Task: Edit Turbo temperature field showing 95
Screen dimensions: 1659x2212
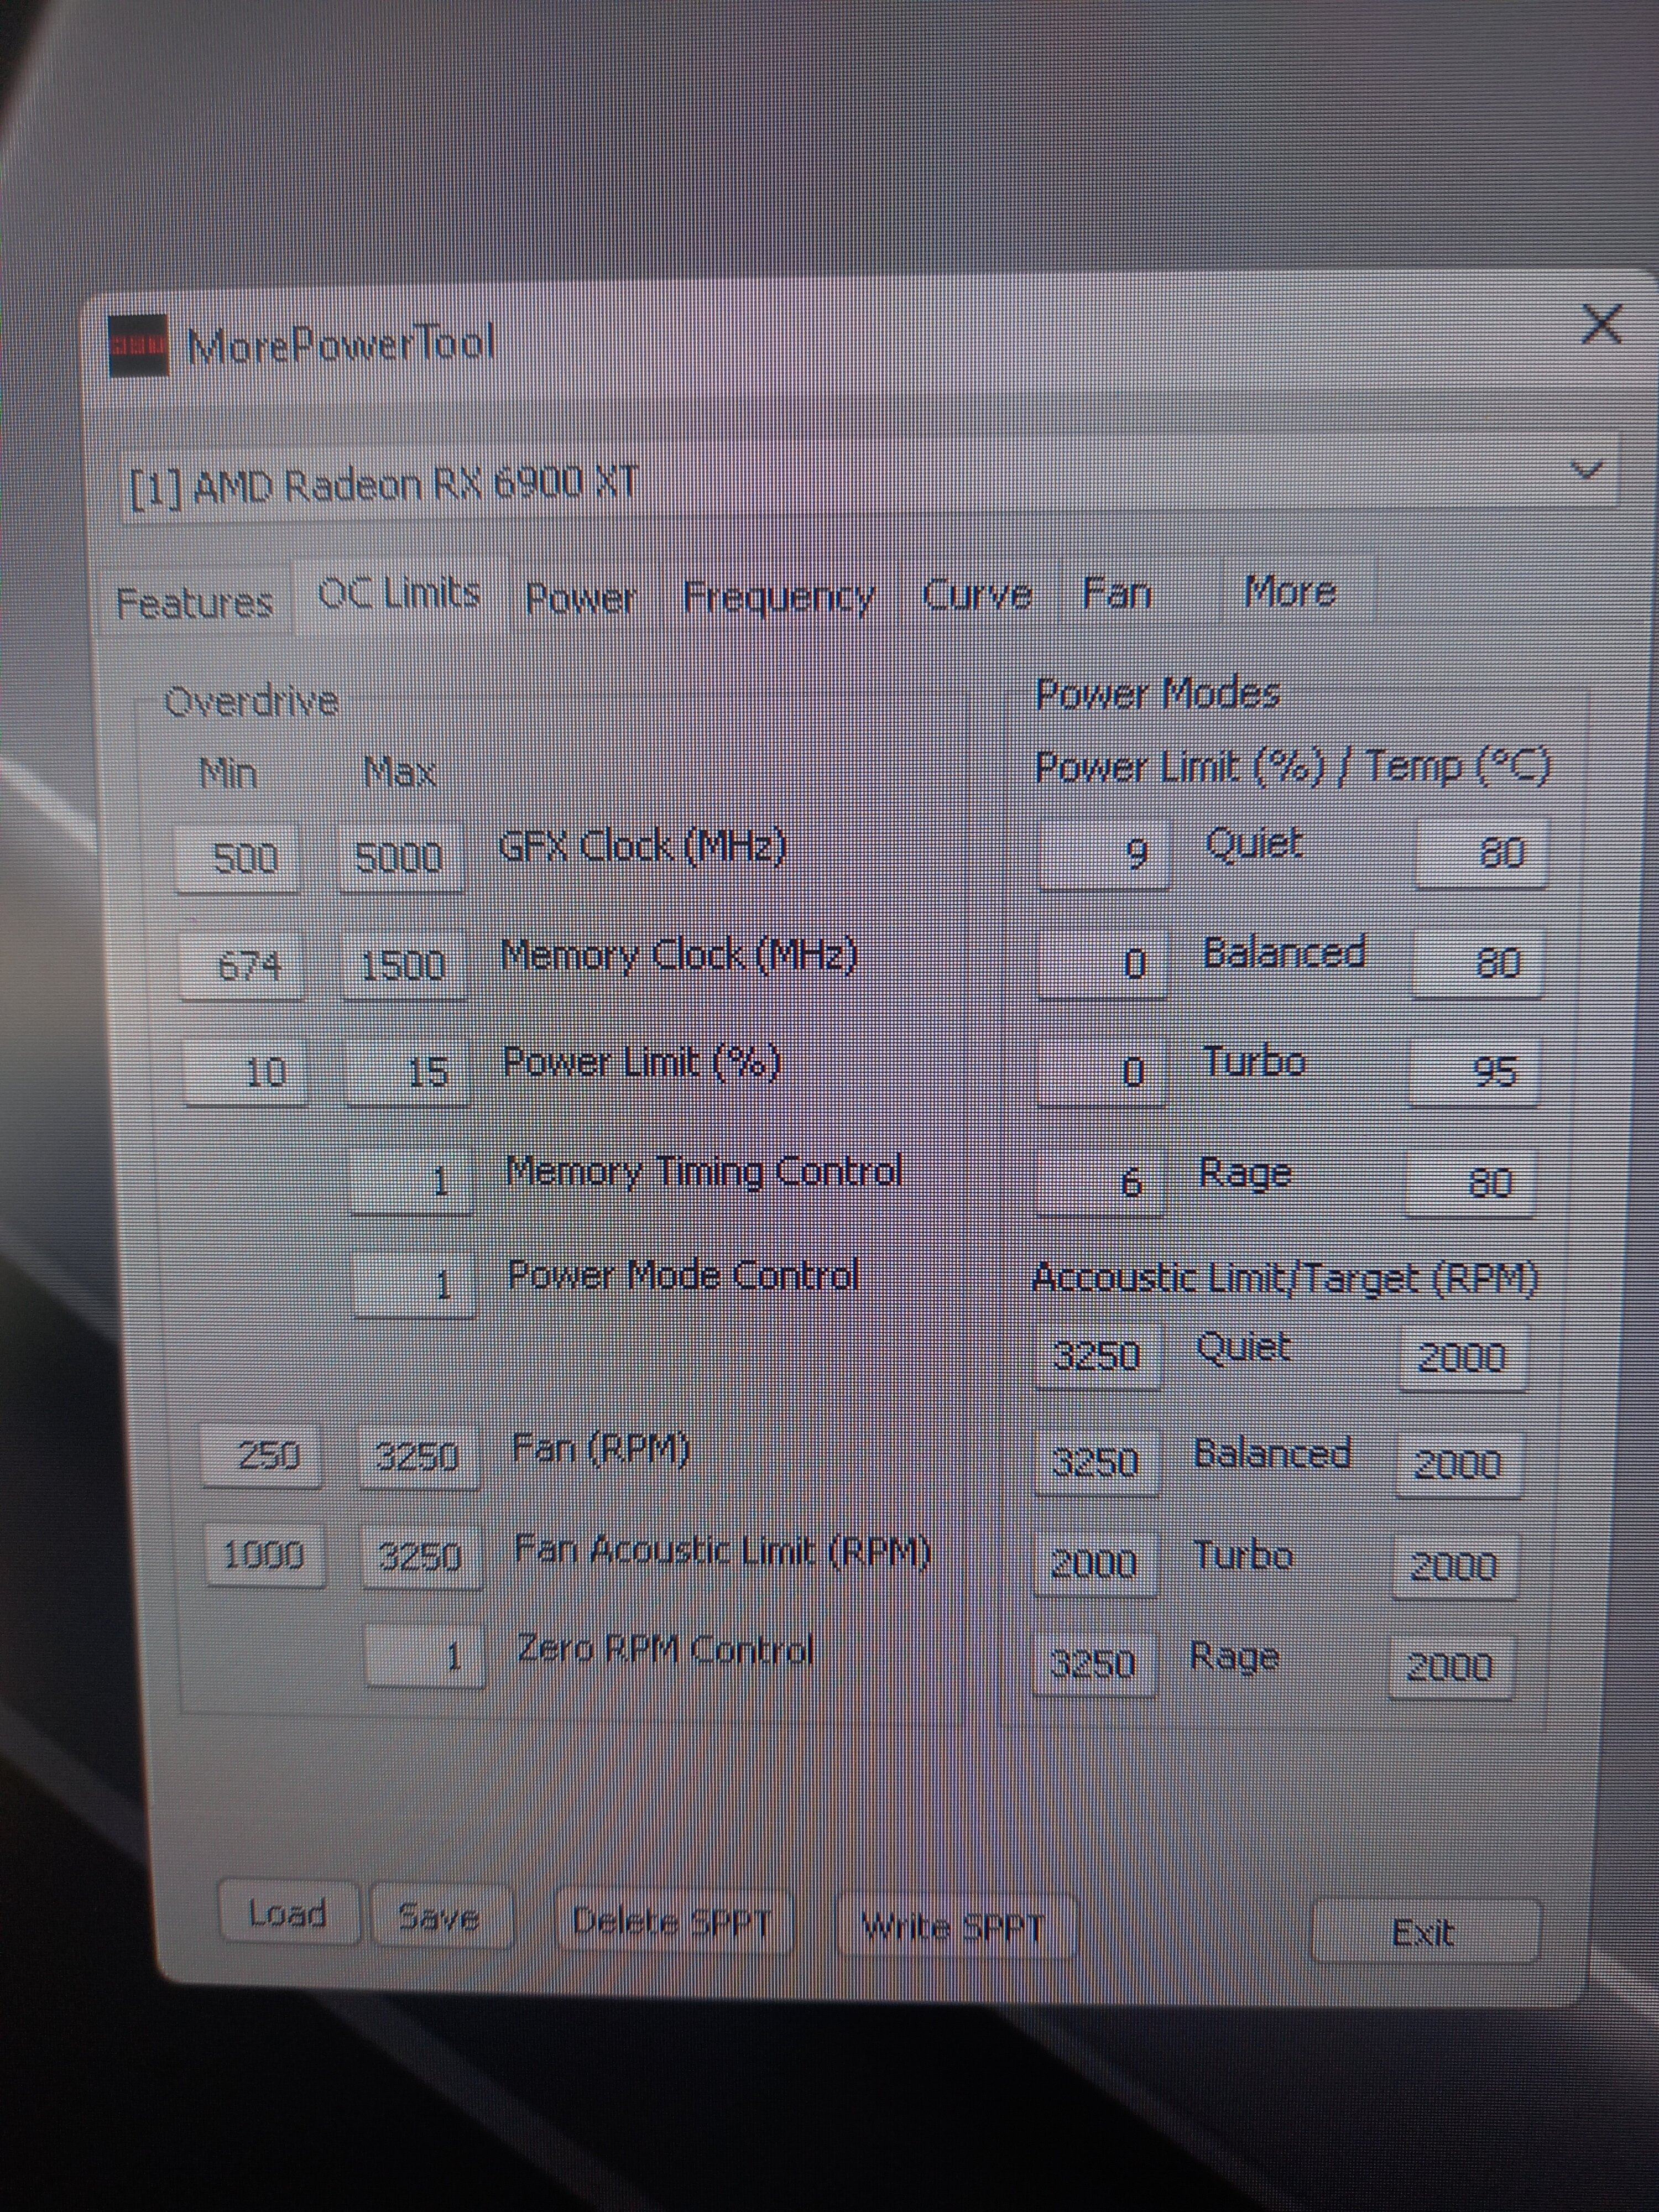Action: coord(1474,1072)
